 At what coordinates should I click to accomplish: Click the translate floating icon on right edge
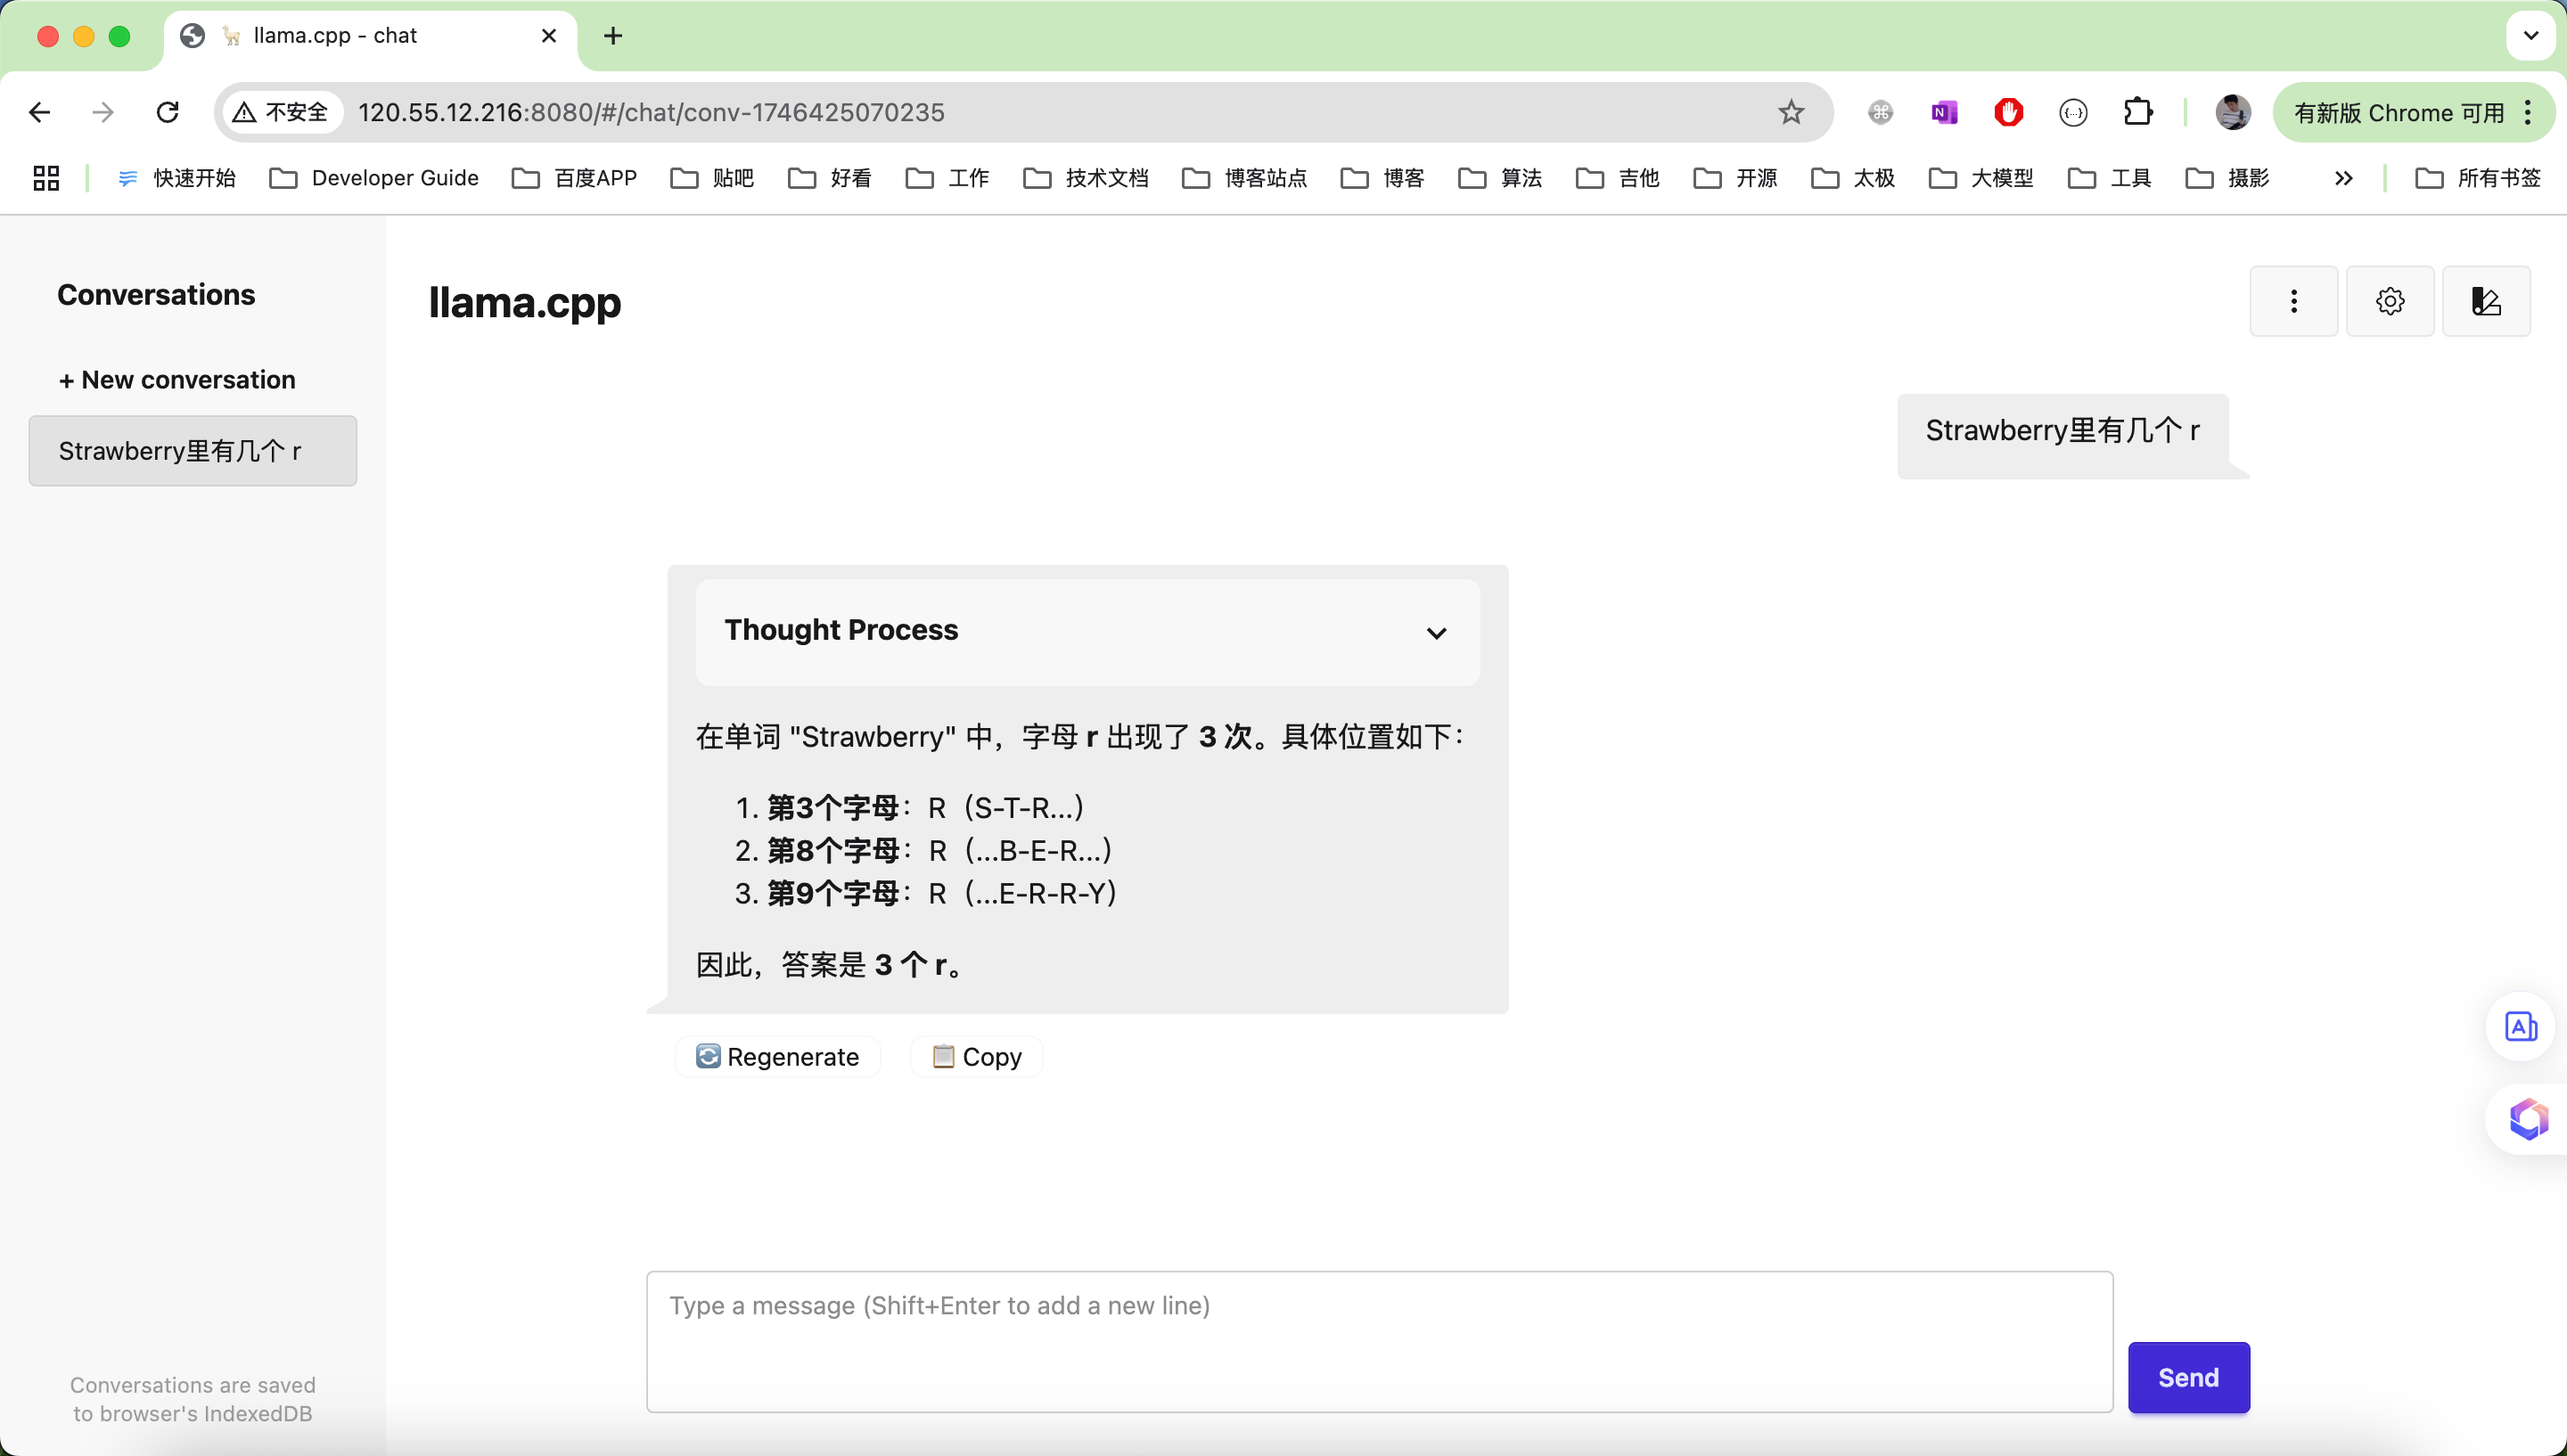click(x=2521, y=1027)
